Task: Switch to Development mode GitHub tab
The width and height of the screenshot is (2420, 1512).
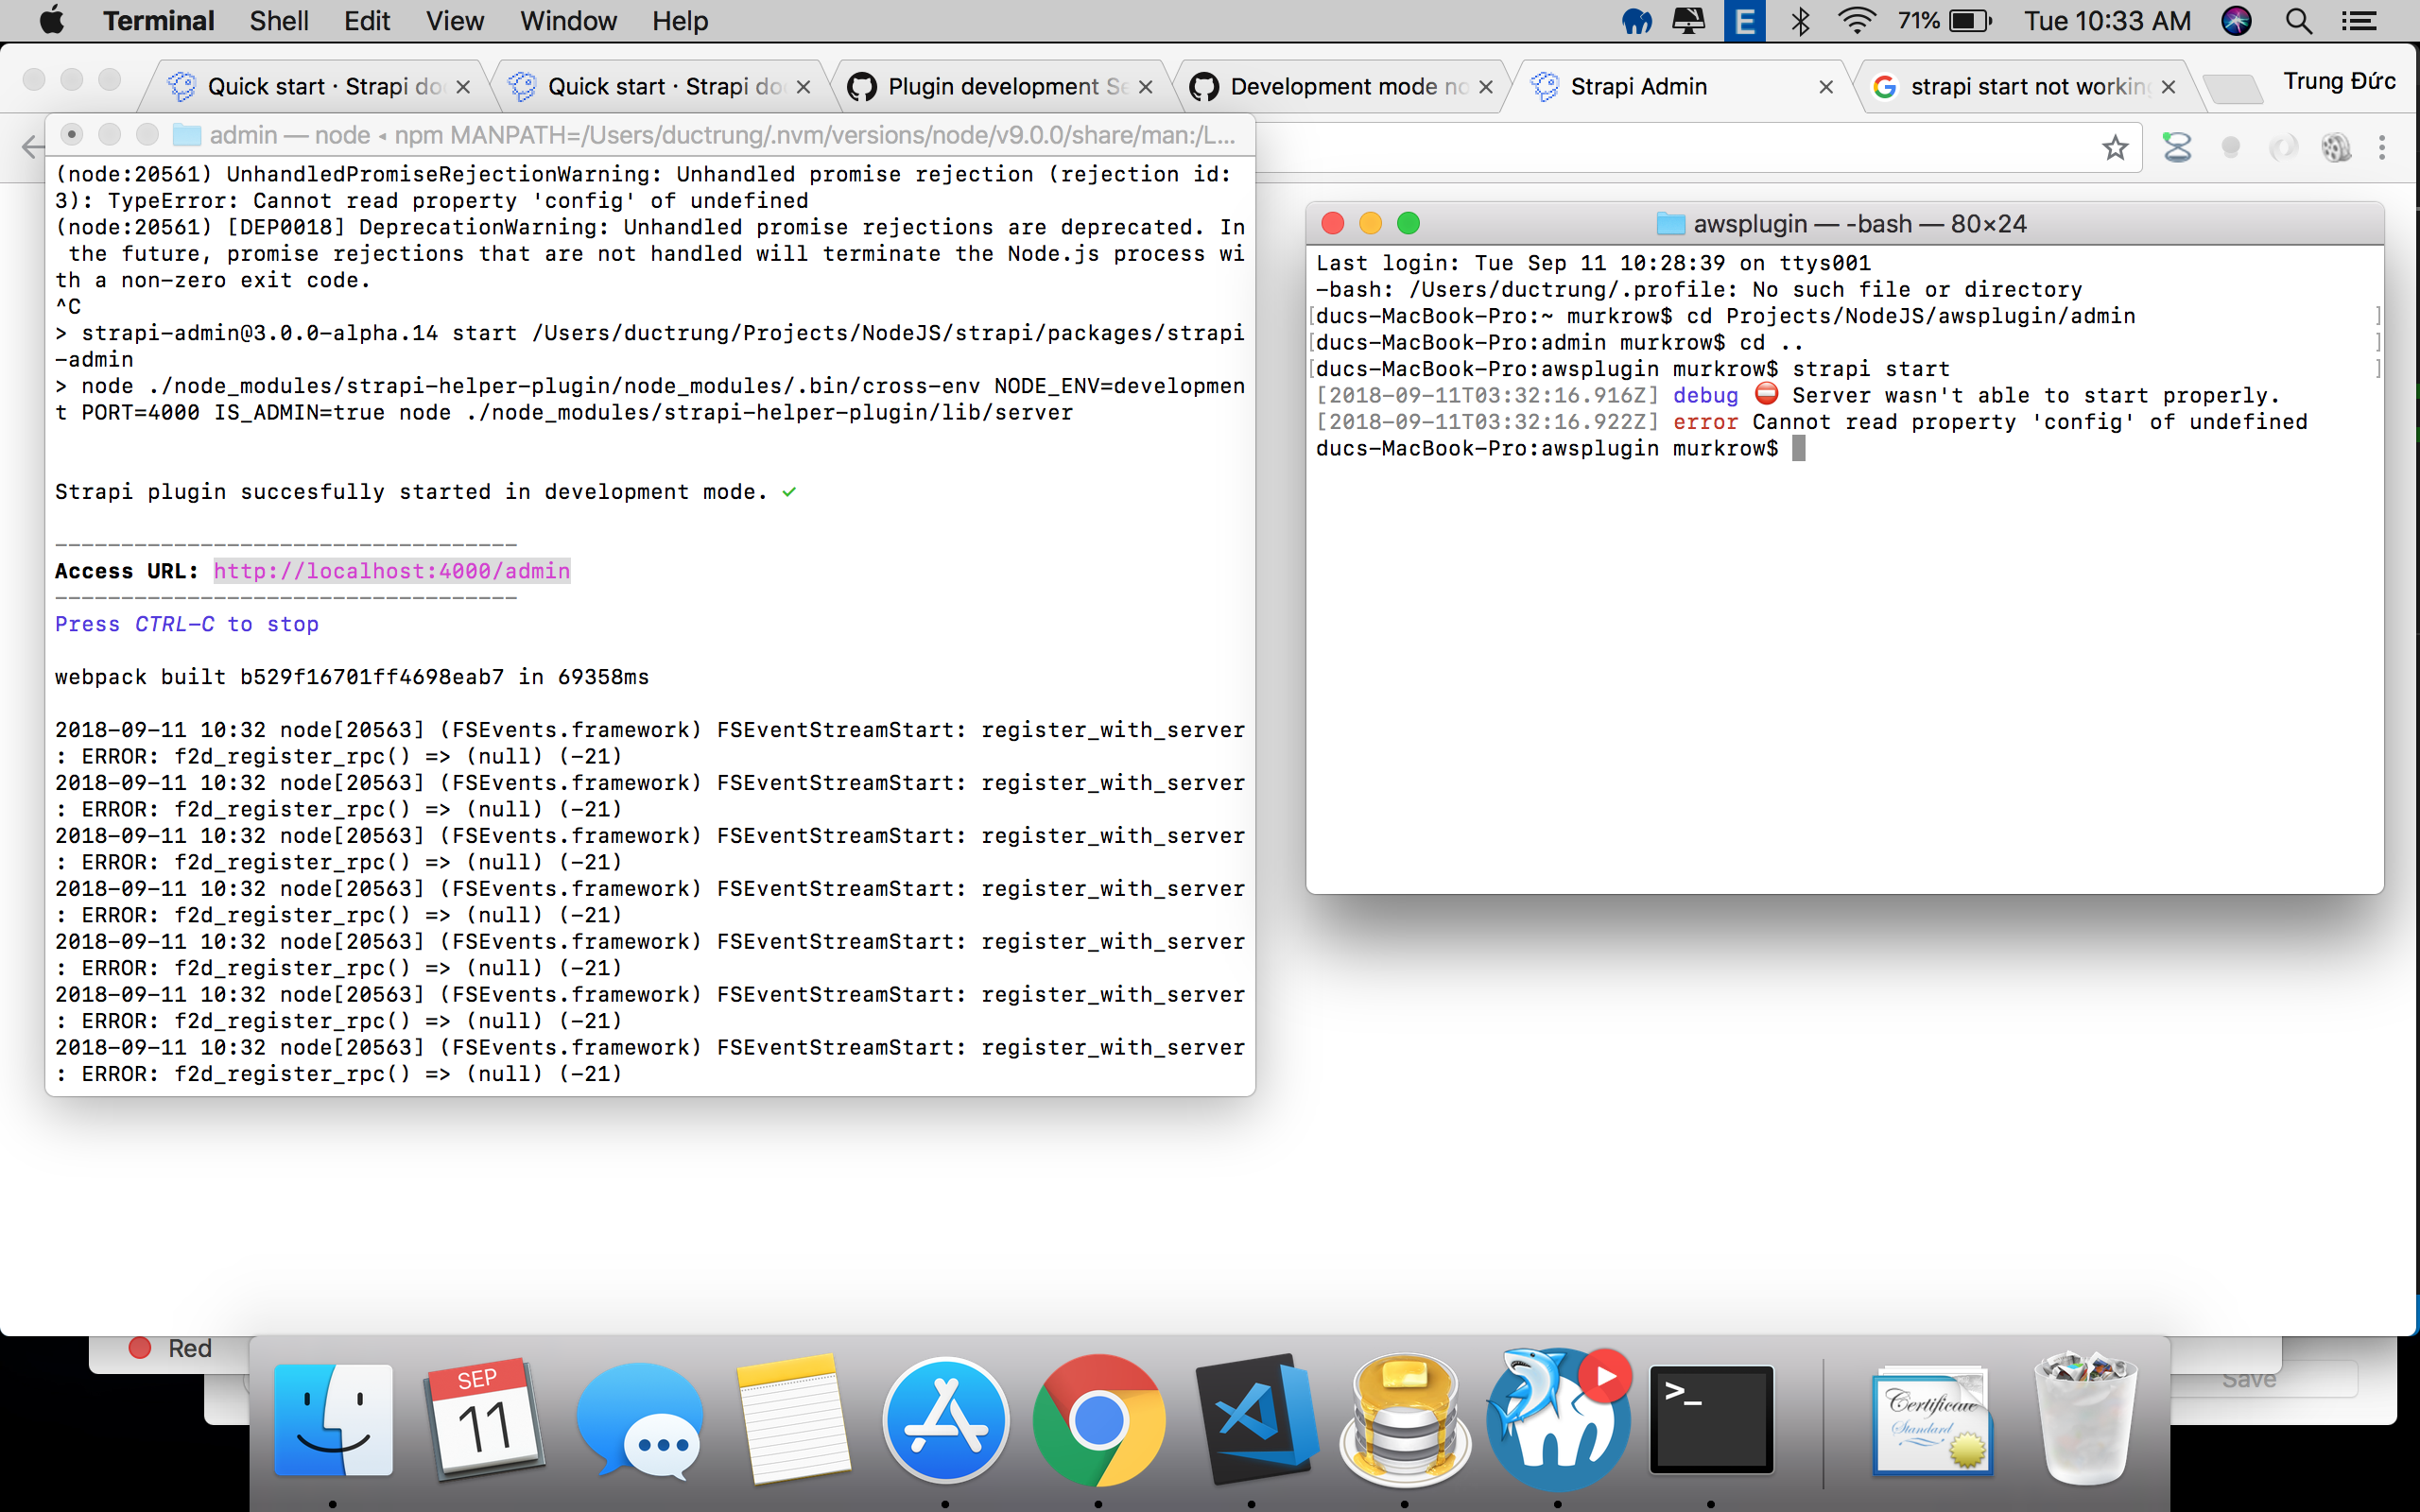Action: coord(1342,87)
